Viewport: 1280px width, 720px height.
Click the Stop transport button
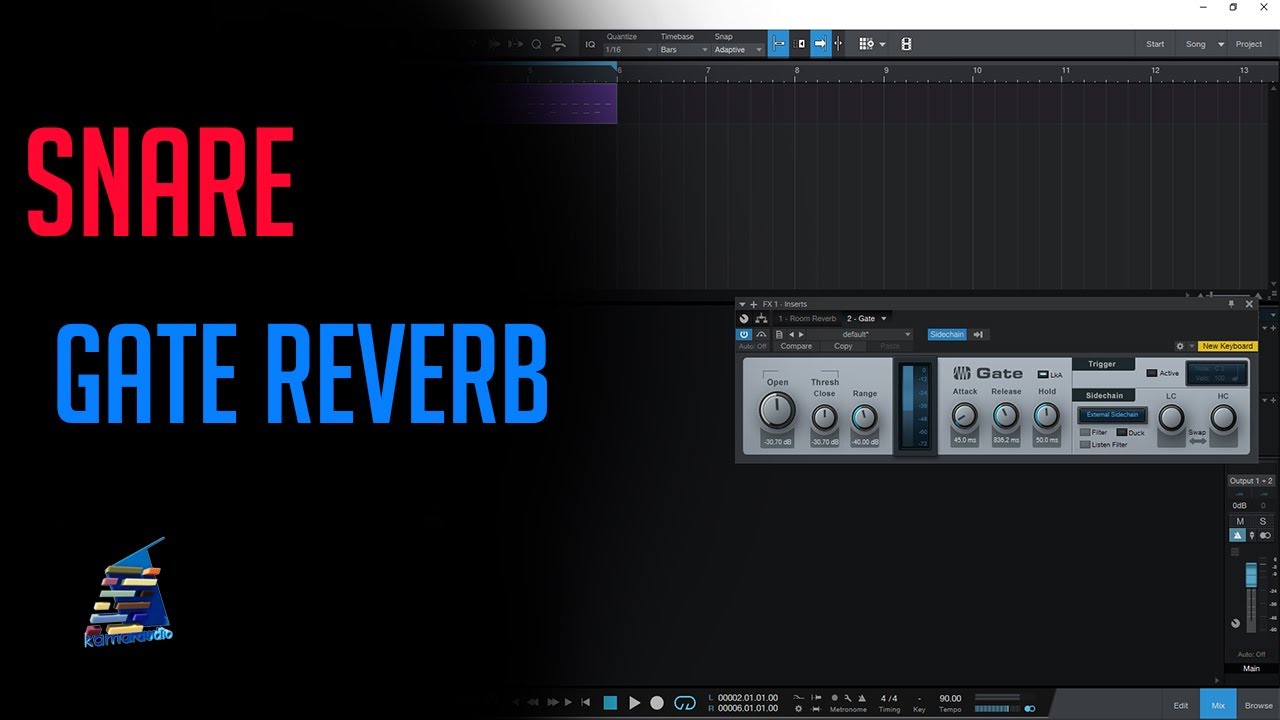pos(610,703)
